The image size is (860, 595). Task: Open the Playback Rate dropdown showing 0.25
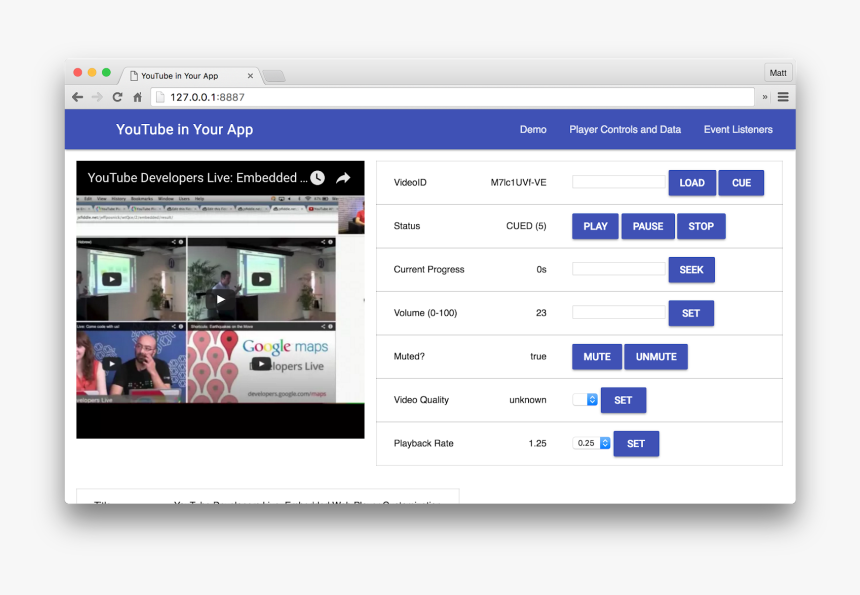591,443
